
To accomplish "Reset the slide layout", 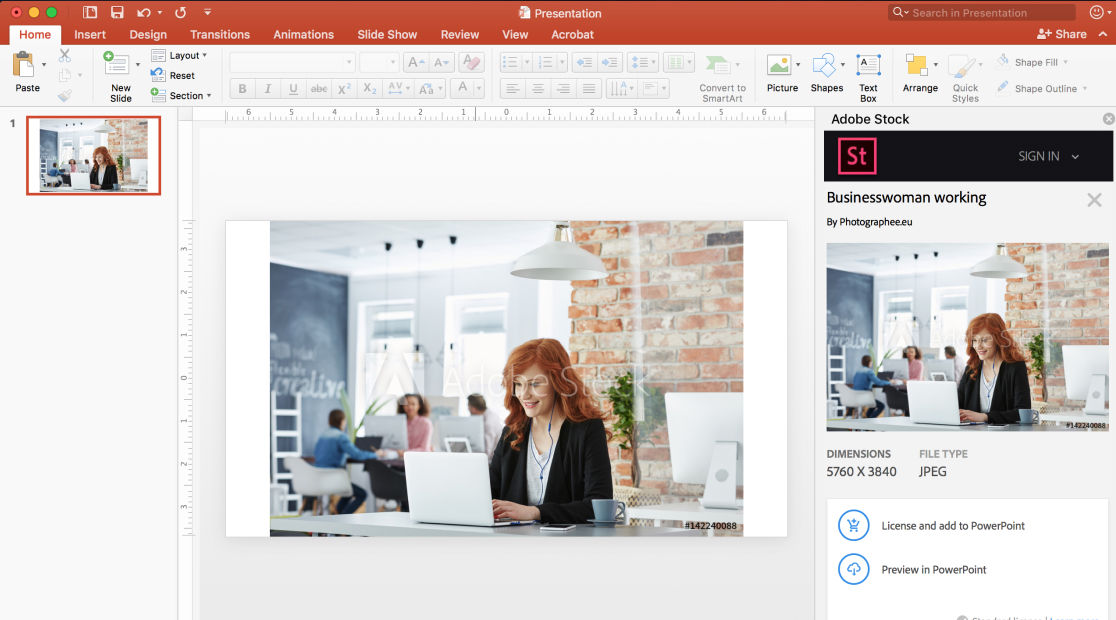I will click(173, 75).
